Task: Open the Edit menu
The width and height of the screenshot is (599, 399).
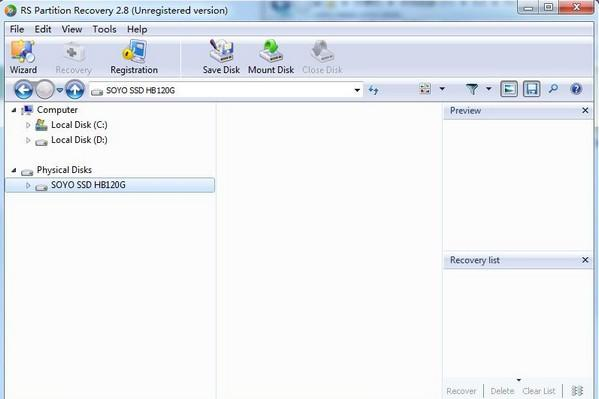Action: pyautogui.click(x=43, y=29)
